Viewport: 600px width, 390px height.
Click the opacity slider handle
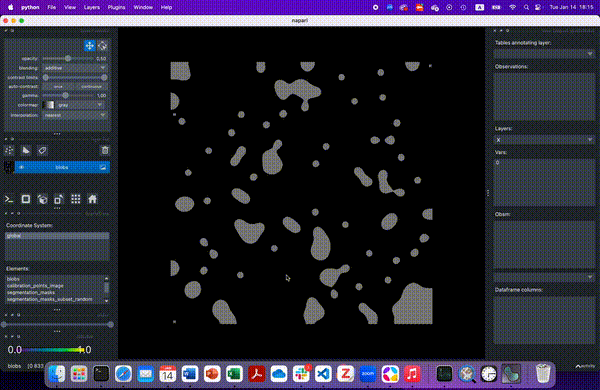click(x=68, y=59)
